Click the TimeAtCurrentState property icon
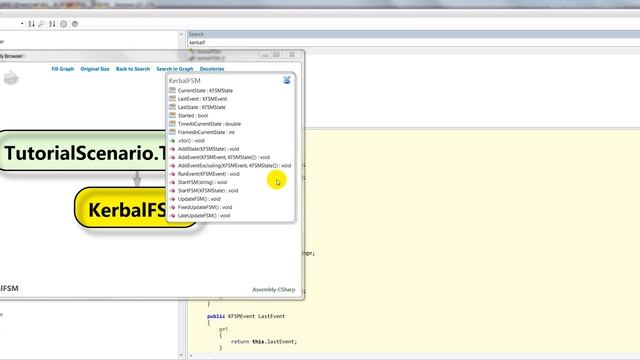This screenshot has width=640, height=360. point(172,124)
